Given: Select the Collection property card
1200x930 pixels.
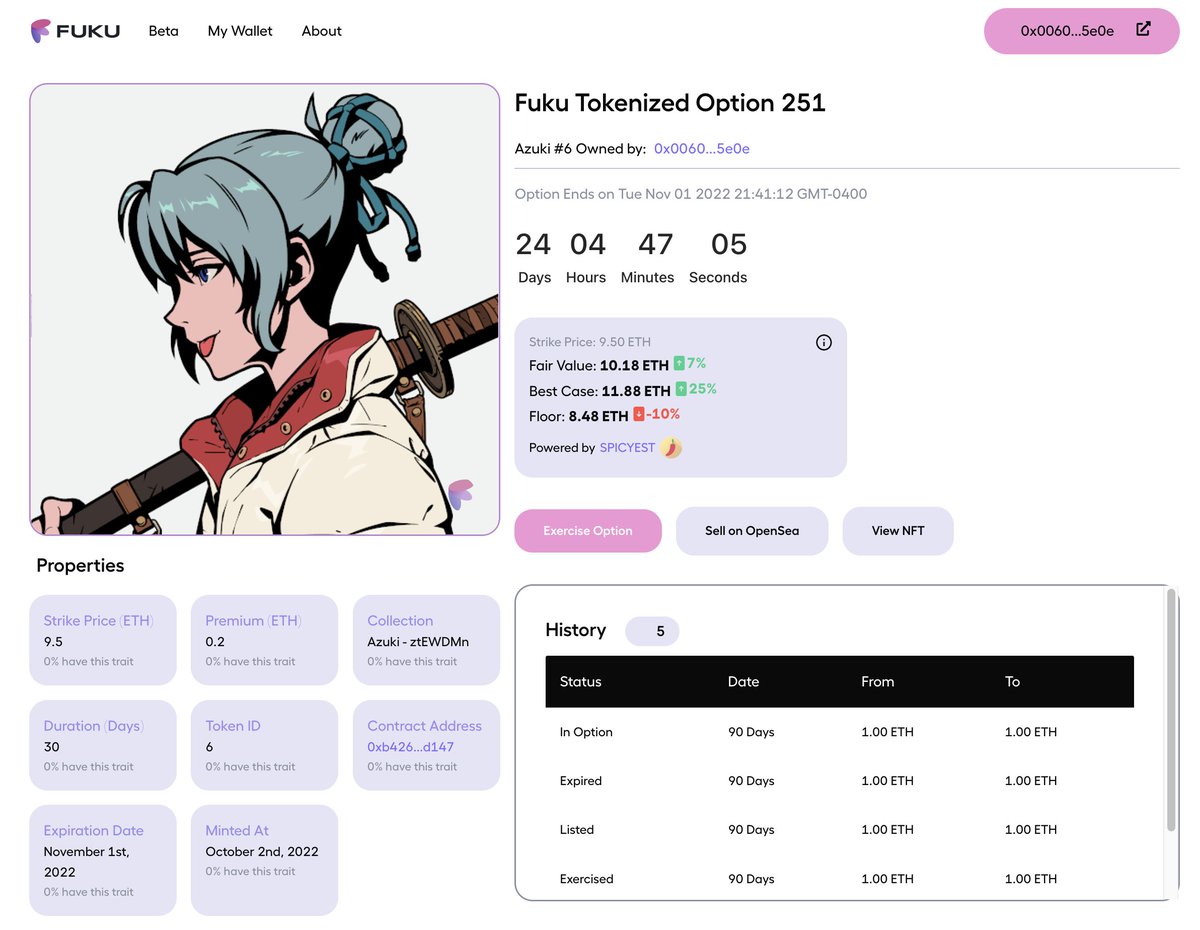Looking at the screenshot, I should point(426,640).
